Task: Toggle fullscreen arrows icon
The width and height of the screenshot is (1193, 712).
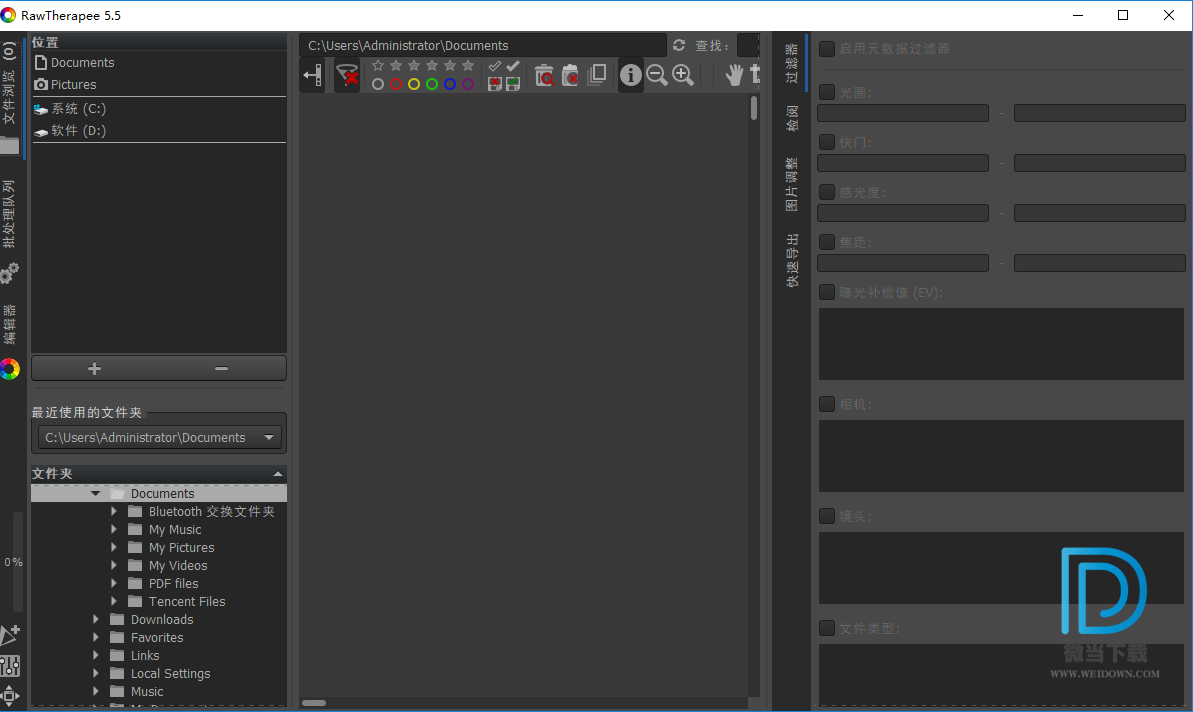Action: [10, 695]
